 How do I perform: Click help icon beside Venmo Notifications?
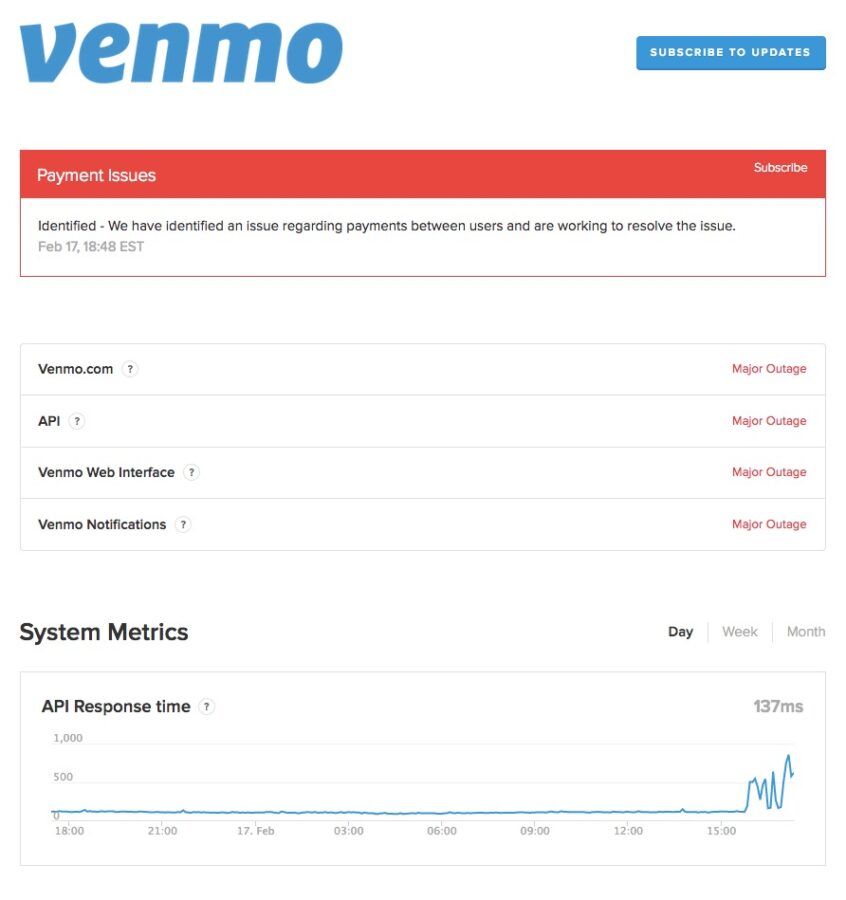183,525
